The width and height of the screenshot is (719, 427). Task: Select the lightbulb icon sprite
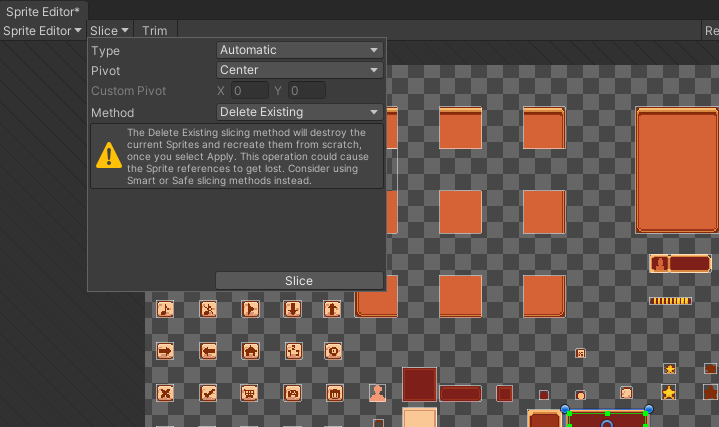point(333,351)
